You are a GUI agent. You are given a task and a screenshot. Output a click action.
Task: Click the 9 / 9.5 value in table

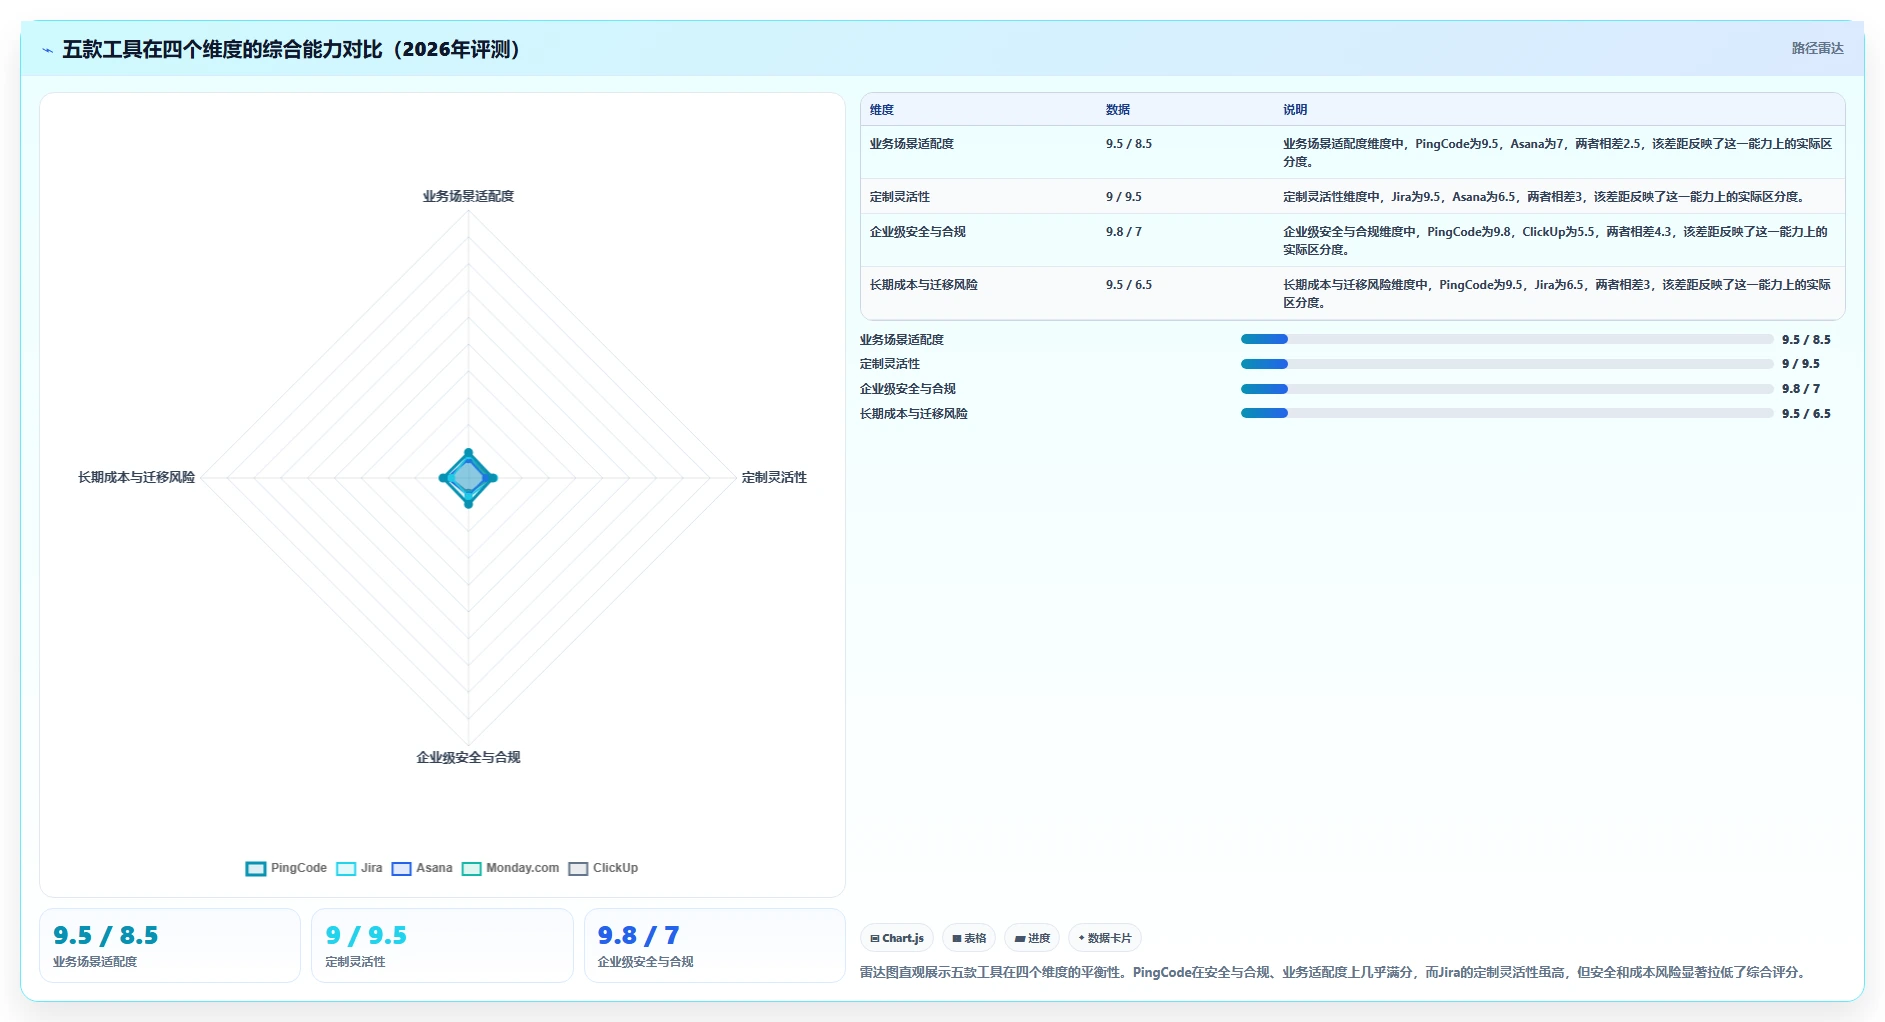1124,197
